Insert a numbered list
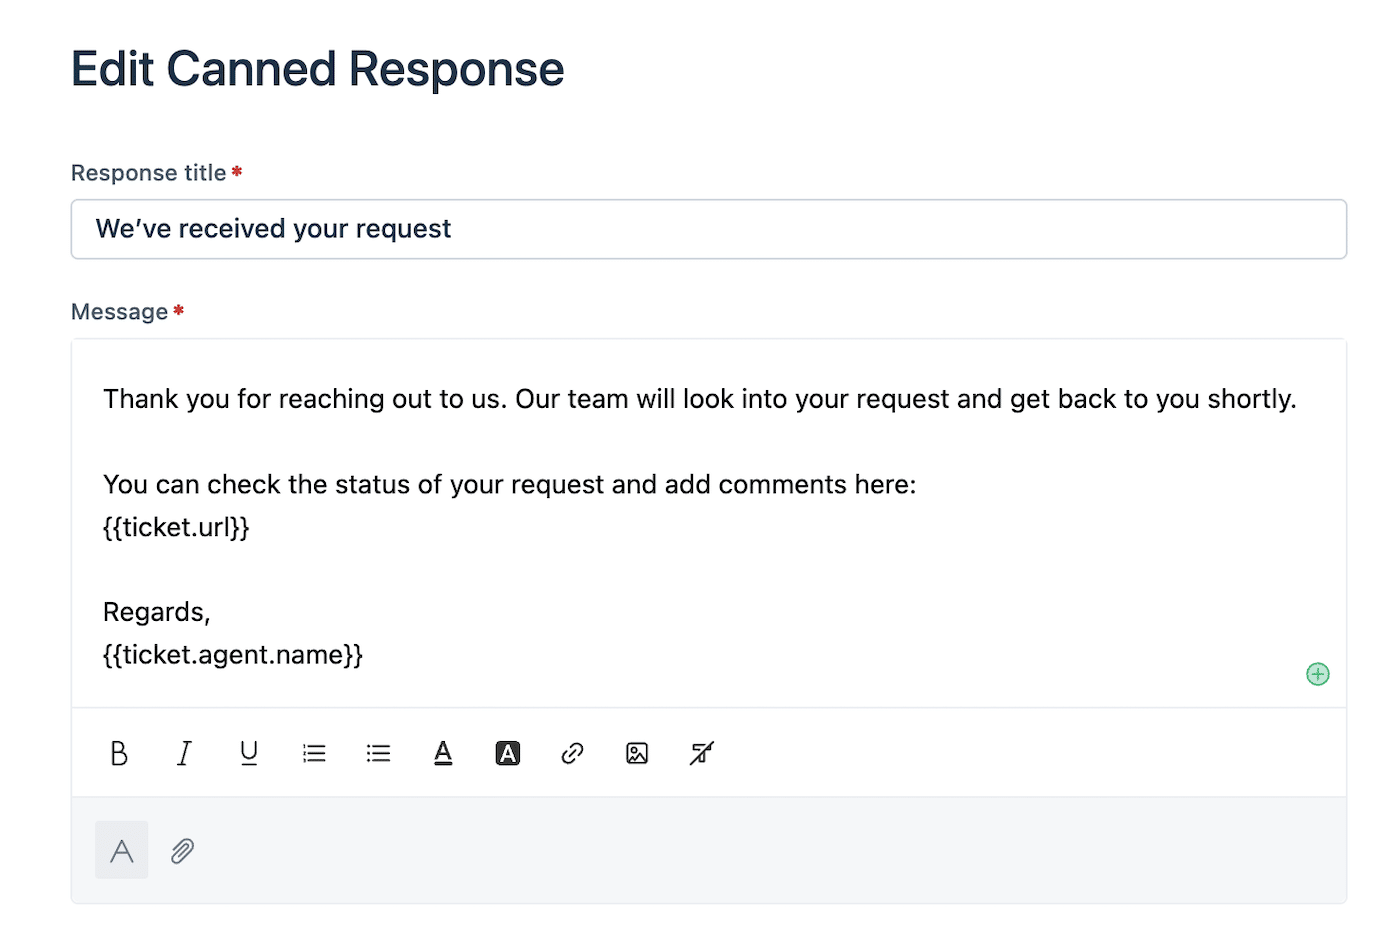 pos(313,753)
